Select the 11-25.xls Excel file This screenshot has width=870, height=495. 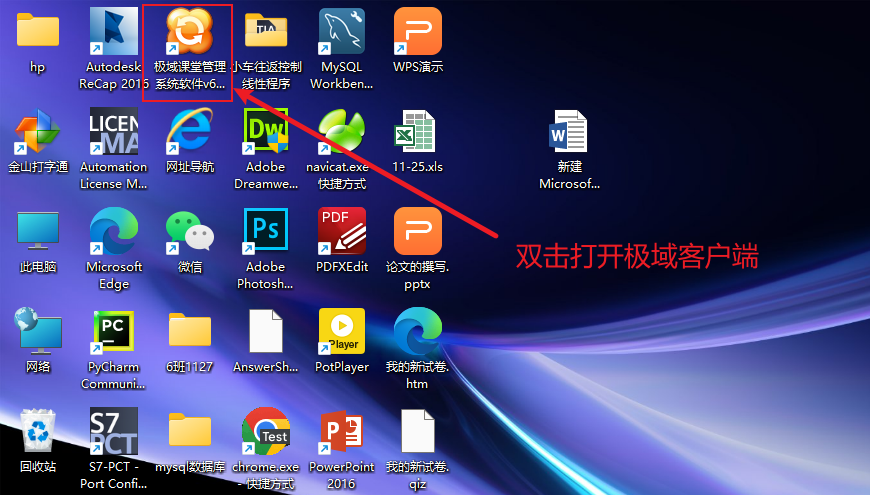tap(417, 131)
